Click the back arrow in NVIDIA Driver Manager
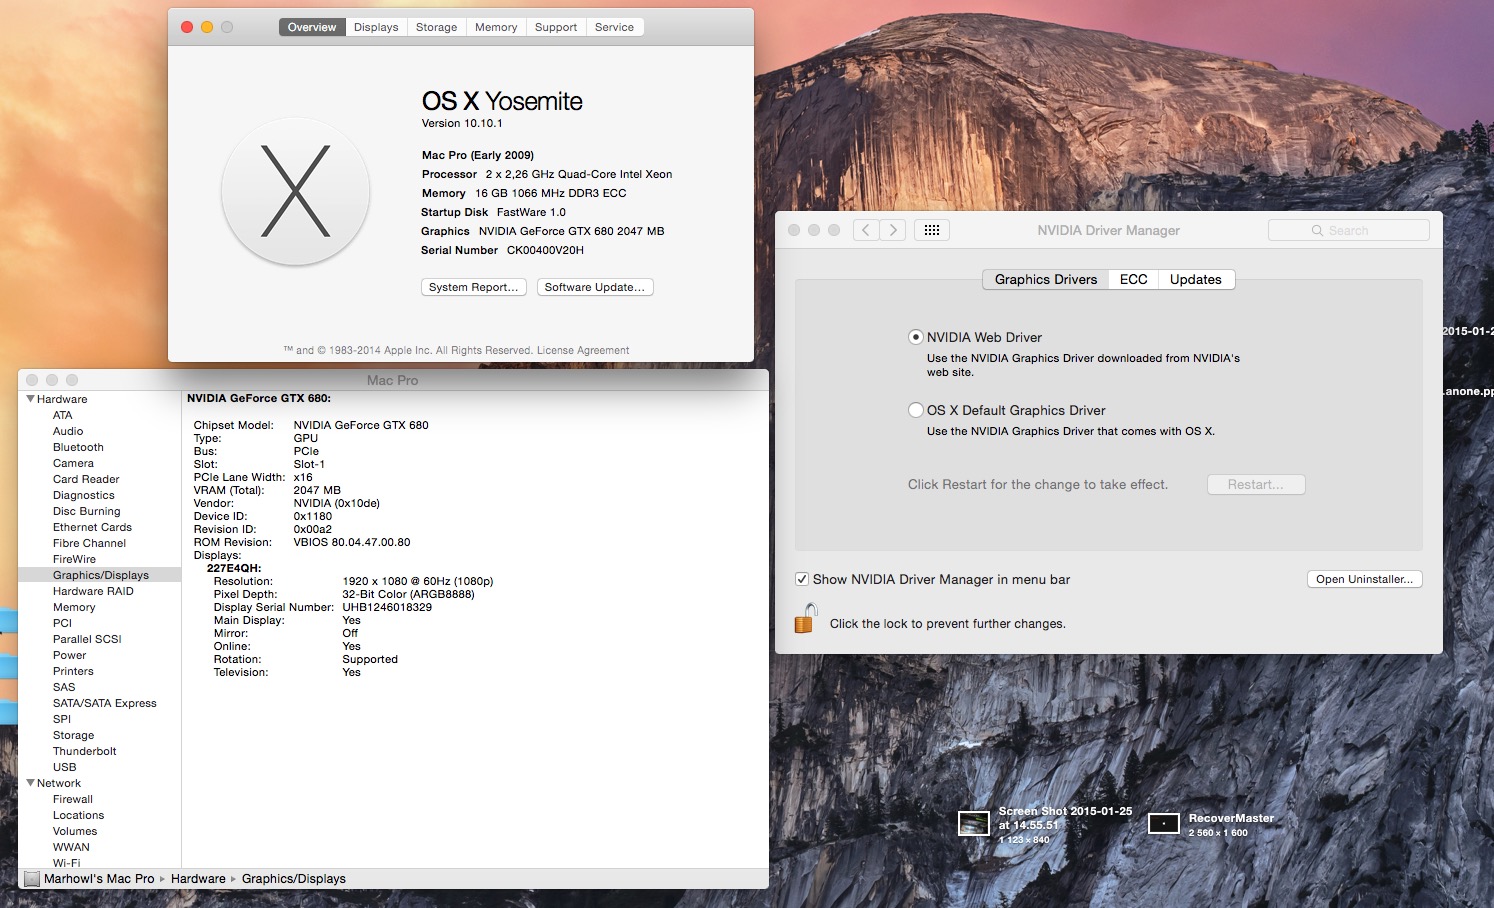The height and width of the screenshot is (908, 1494). point(866,230)
